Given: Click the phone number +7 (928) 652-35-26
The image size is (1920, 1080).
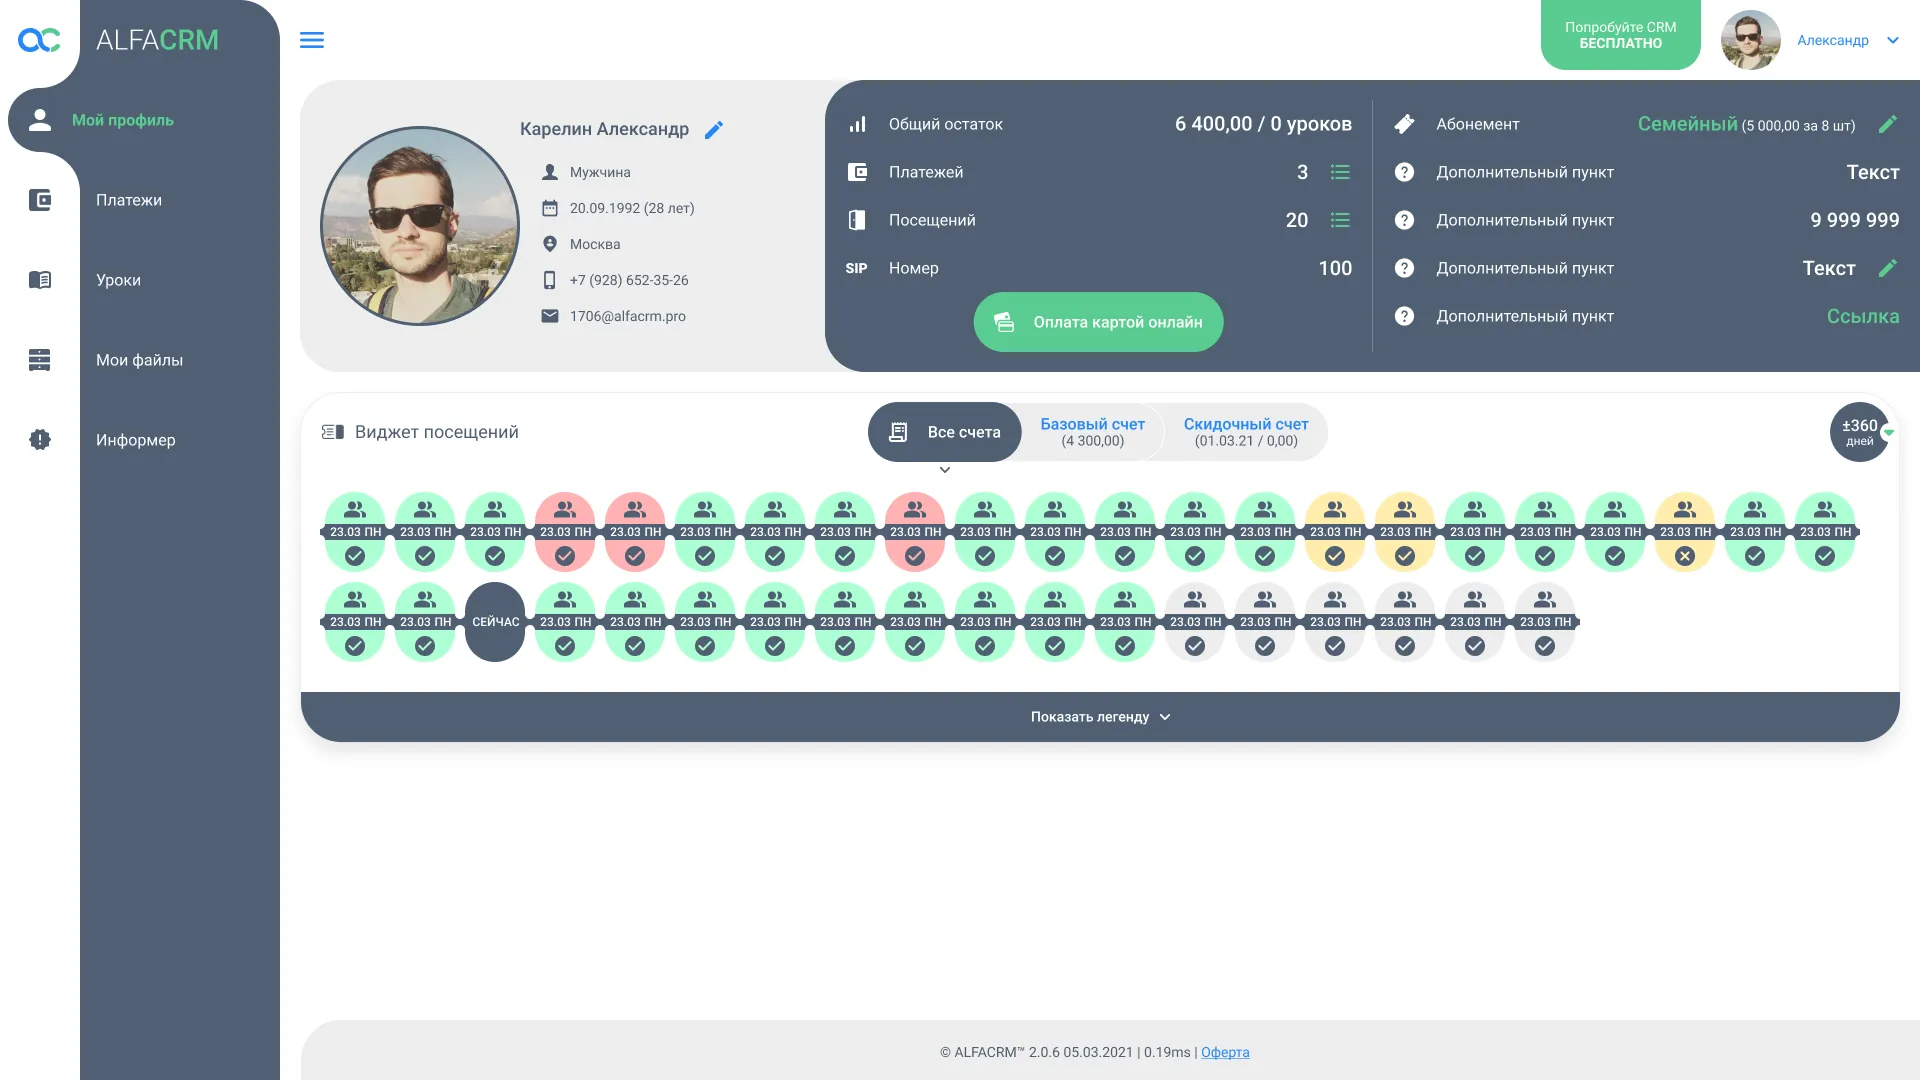Looking at the screenshot, I should 629,280.
